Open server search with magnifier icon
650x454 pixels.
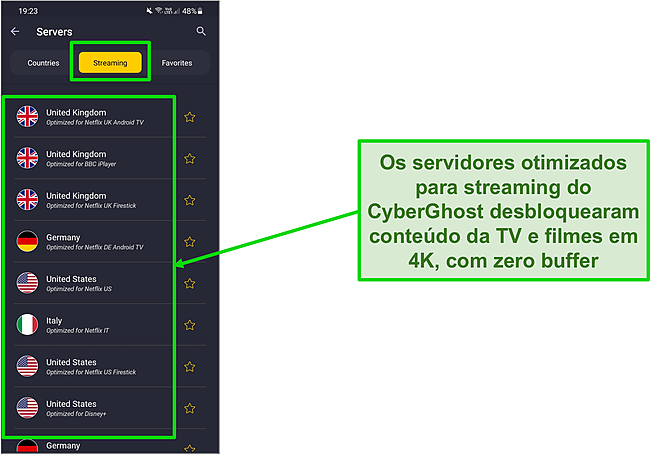click(x=201, y=31)
